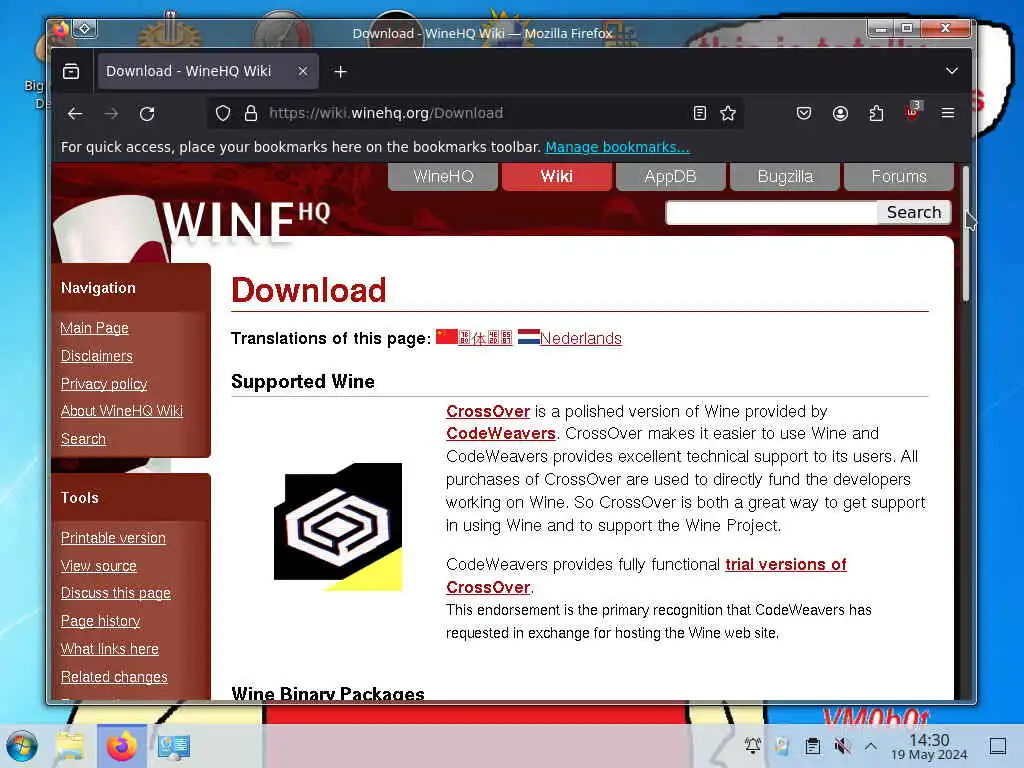The image size is (1024, 768).
Task: Open the Discuss this page link
Action: 116,593
